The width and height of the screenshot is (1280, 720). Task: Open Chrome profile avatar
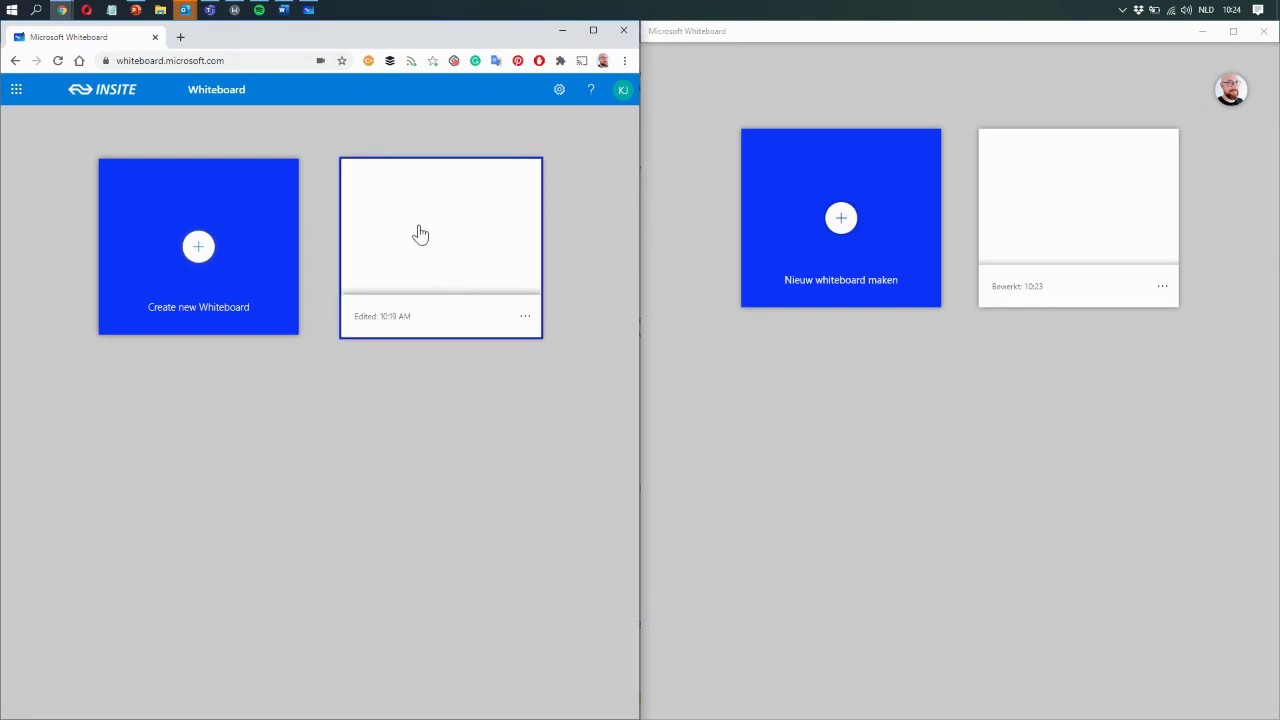coord(603,61)
